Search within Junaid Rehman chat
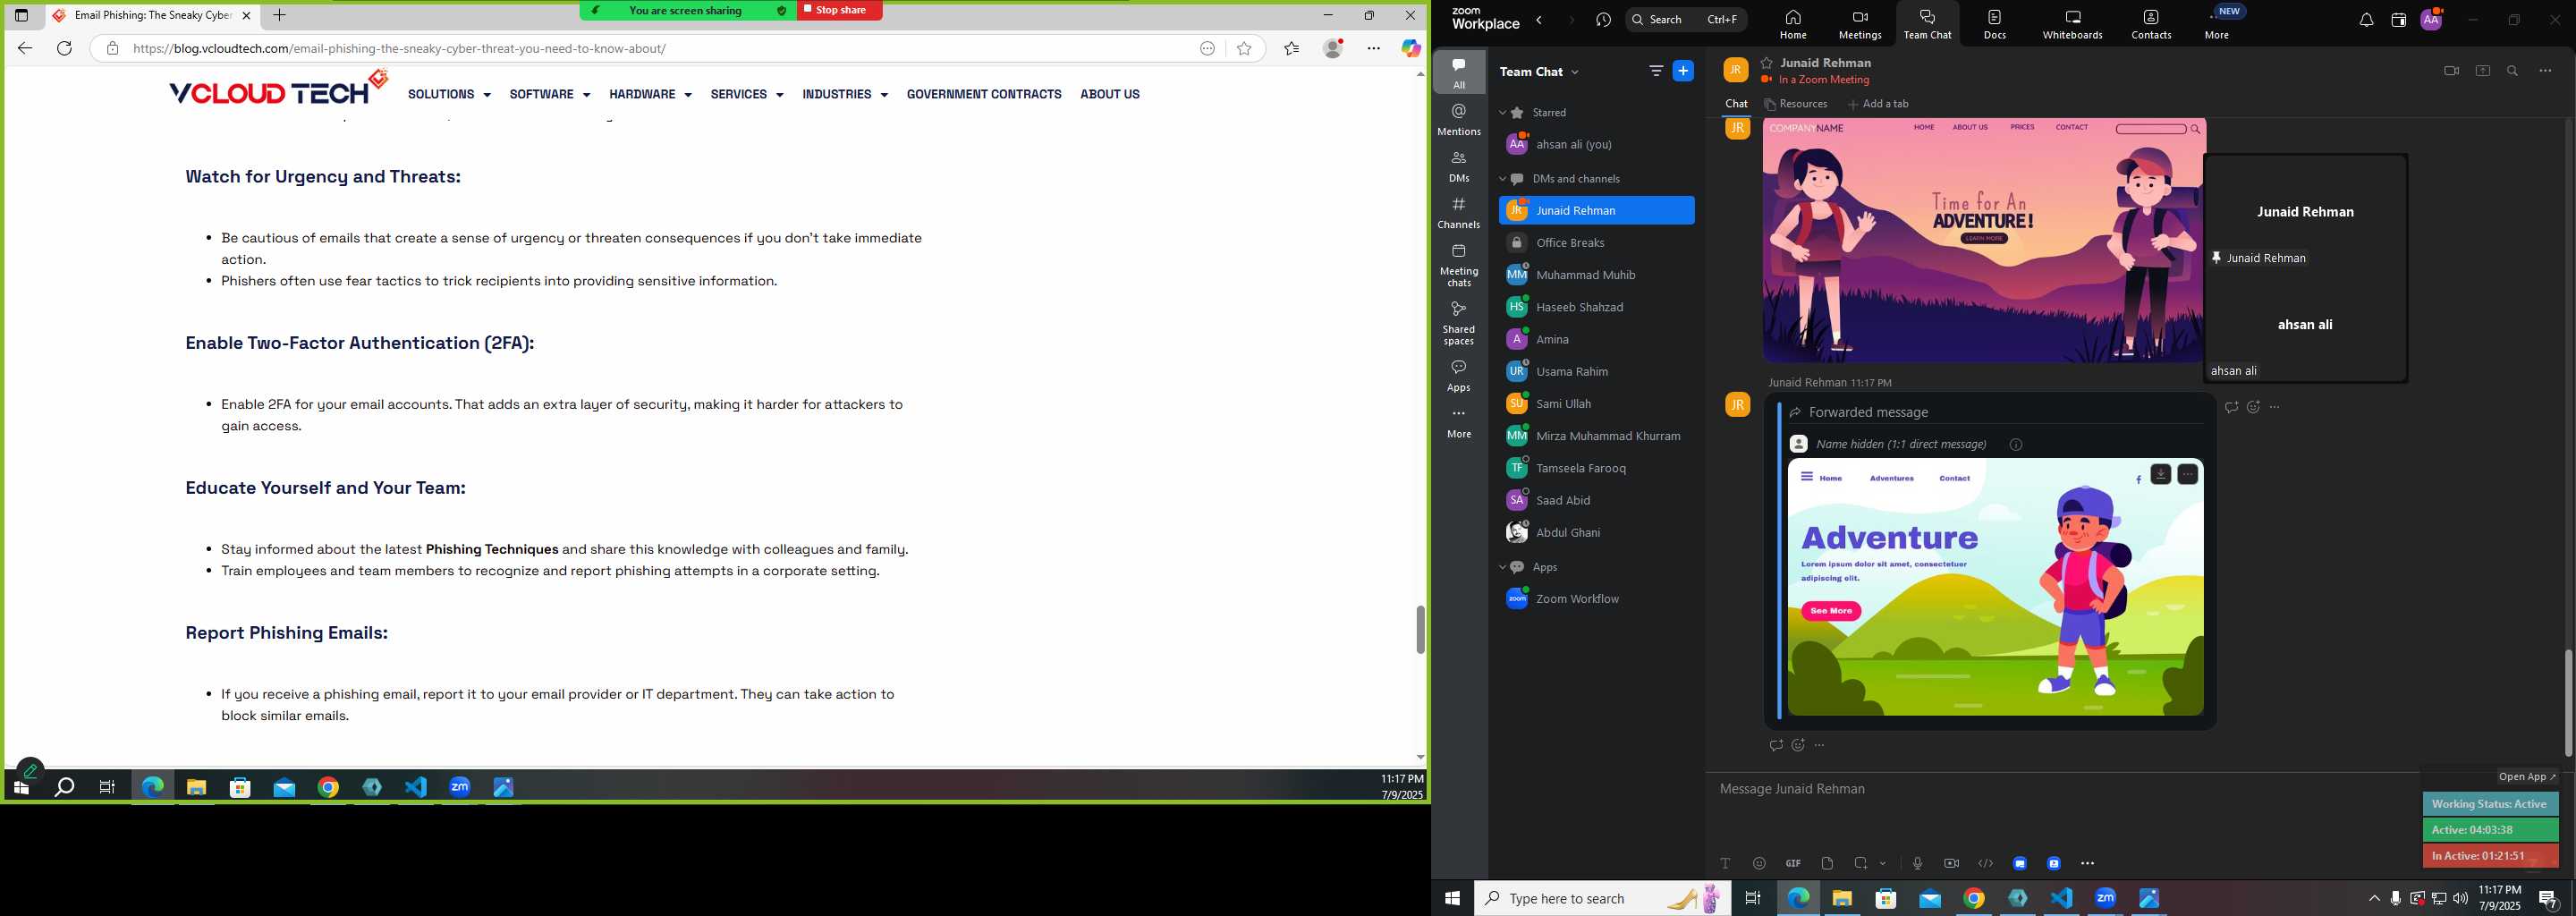Image resolution: width=2576 pixels, height=916 pixels. tap(2512, 71)
